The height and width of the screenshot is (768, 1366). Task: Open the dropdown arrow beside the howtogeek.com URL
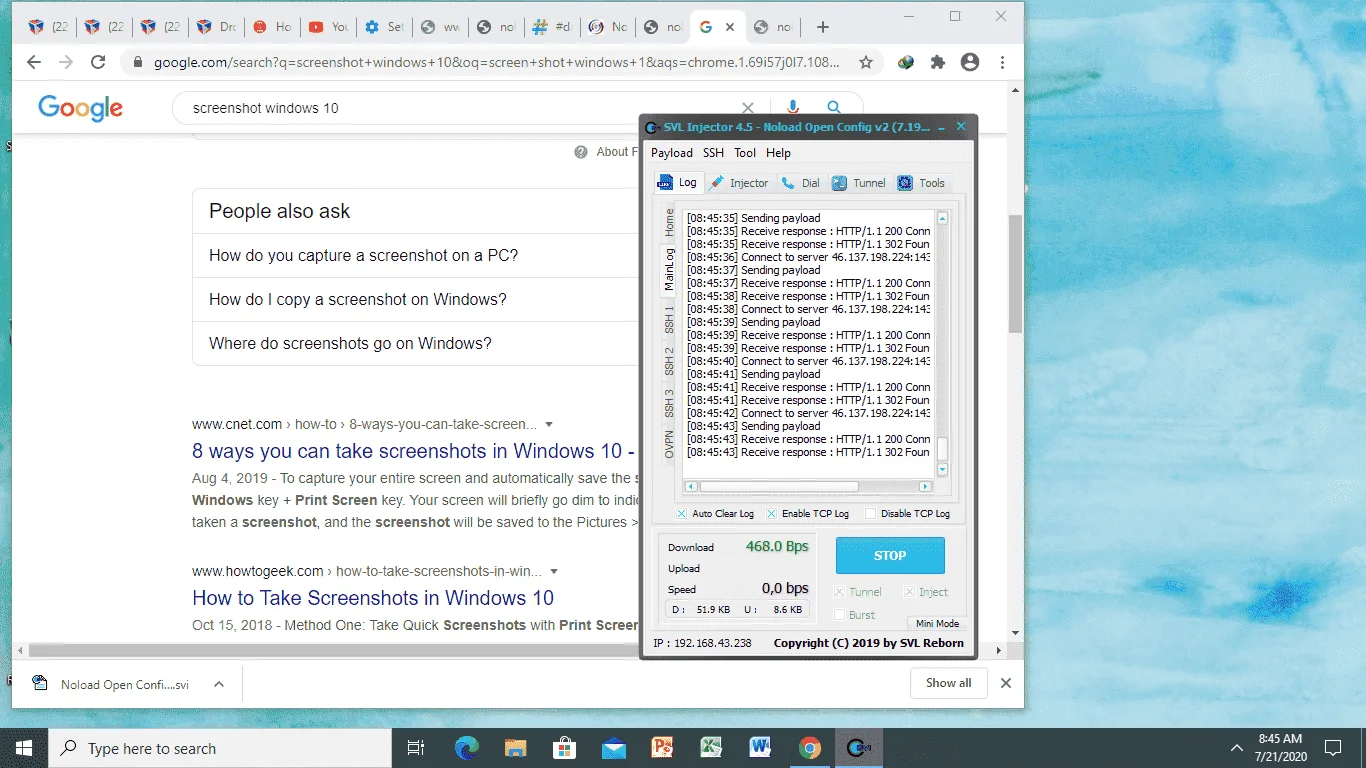pyautogui.click(x=554, y=572)
